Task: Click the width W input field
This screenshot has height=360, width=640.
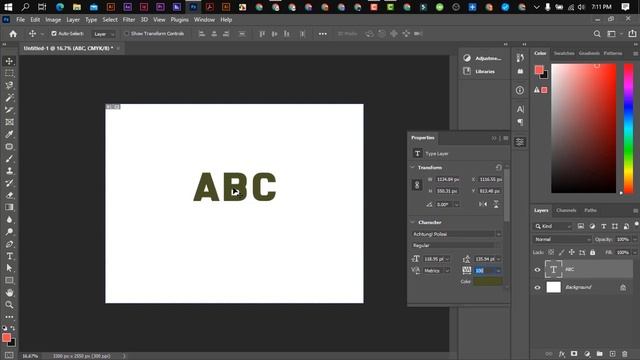Action: tap(448, 180)
